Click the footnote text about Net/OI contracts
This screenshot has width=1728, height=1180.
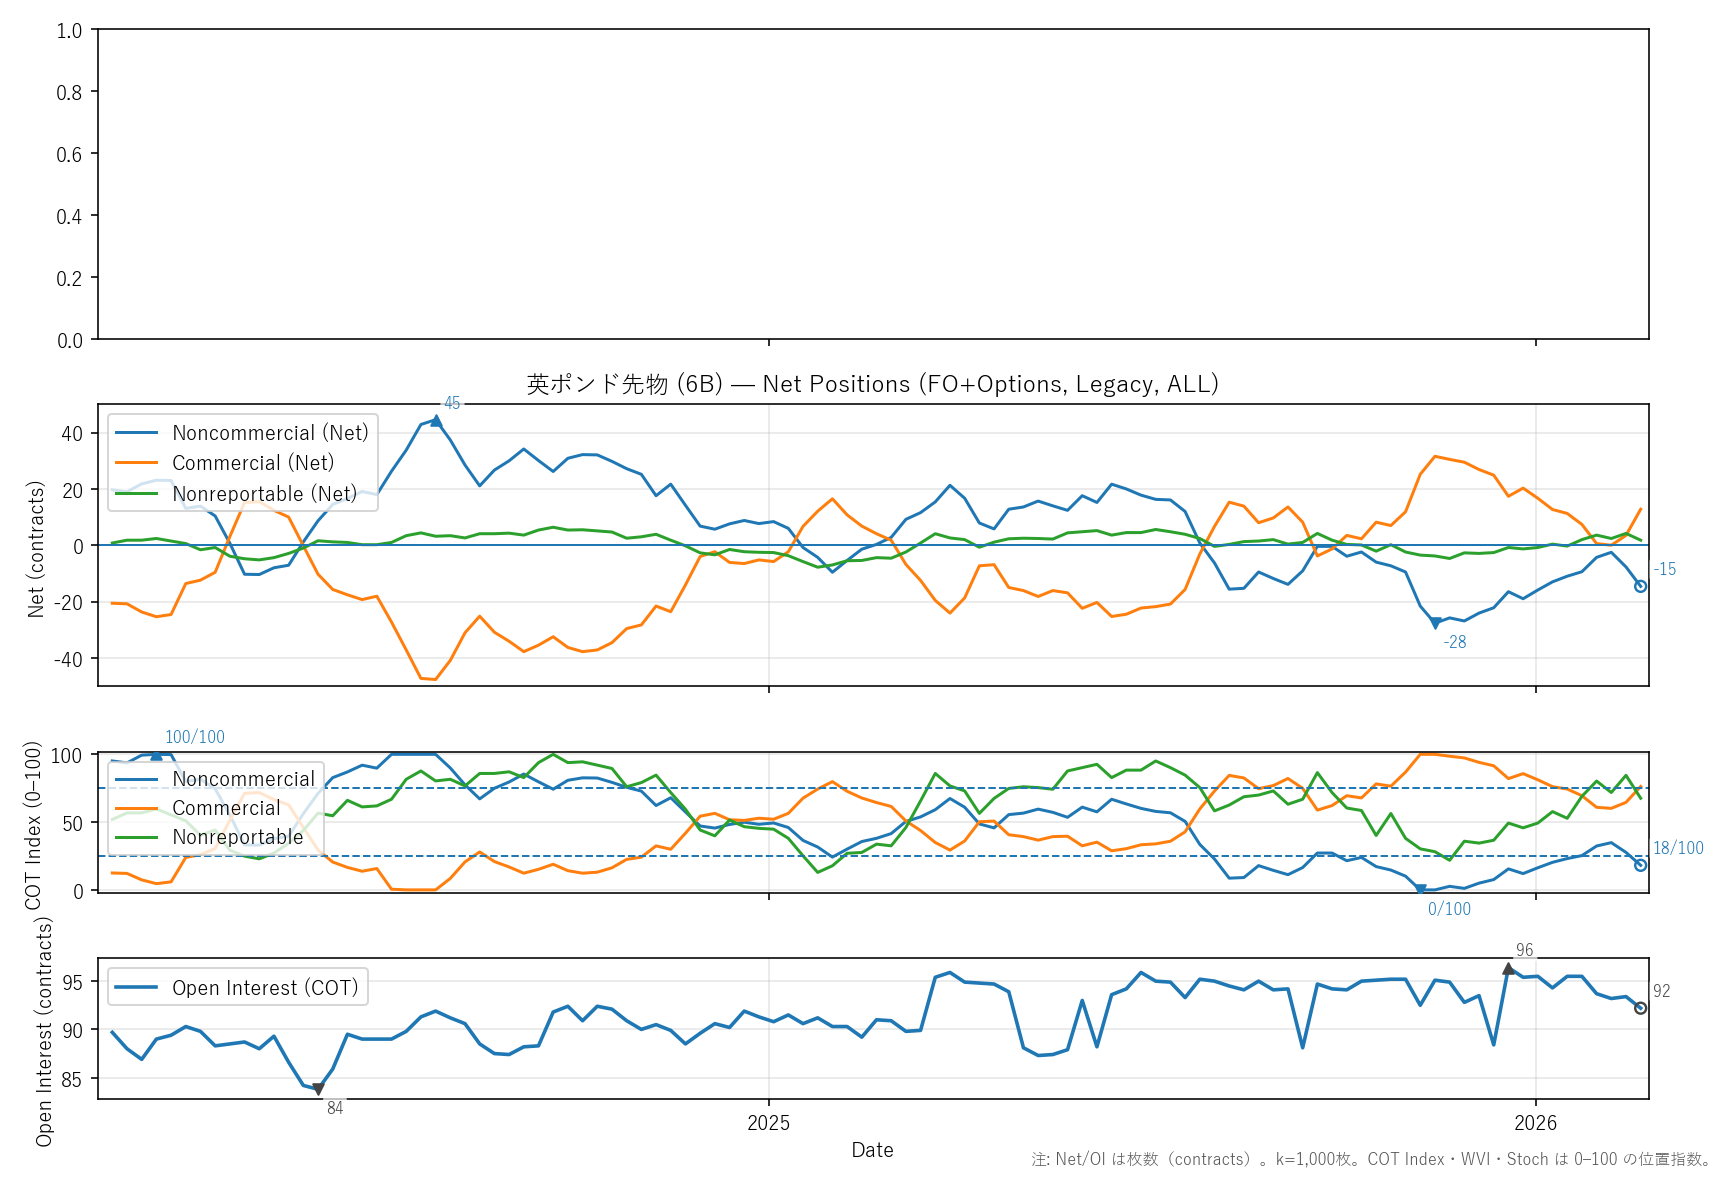(x=1371, y=1159)
